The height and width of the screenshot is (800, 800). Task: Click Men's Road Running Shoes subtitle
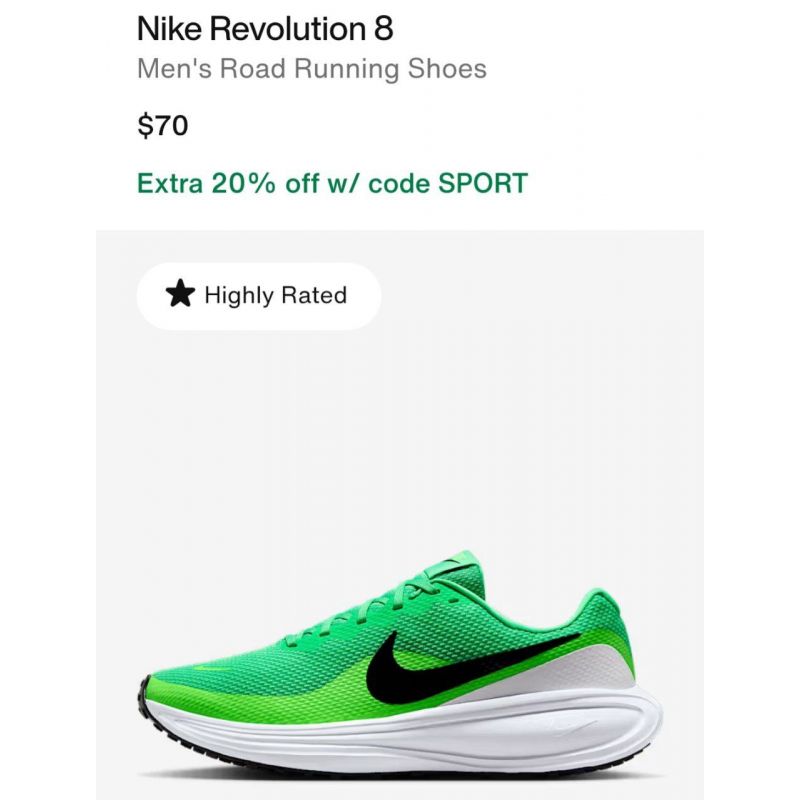pyautogui.click(x=312, y=69)
